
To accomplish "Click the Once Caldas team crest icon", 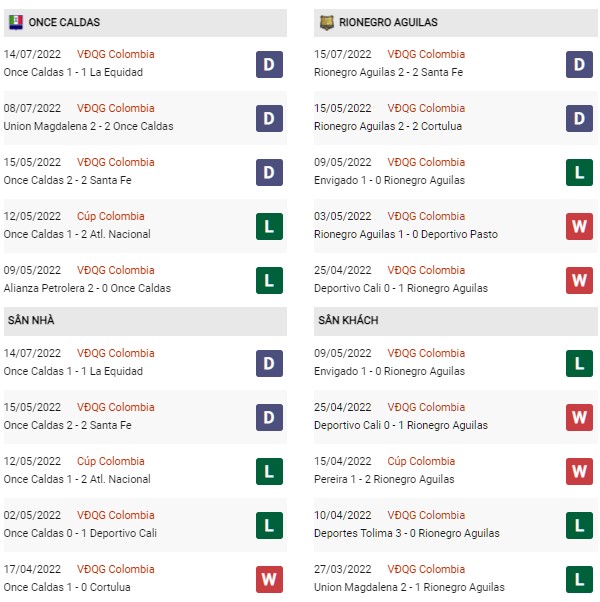I will (16, 22).
